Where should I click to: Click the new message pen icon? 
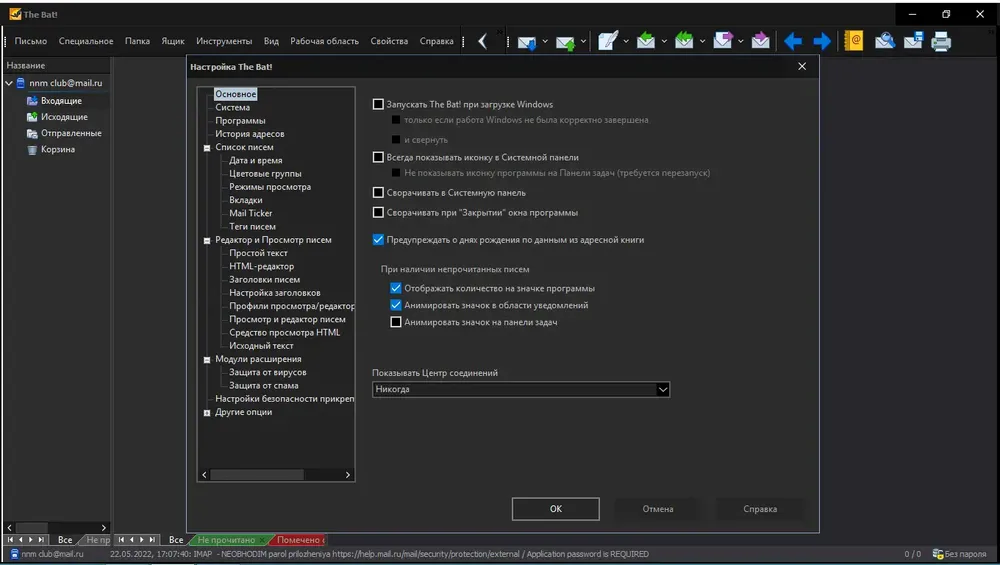[x=608, y=41]
